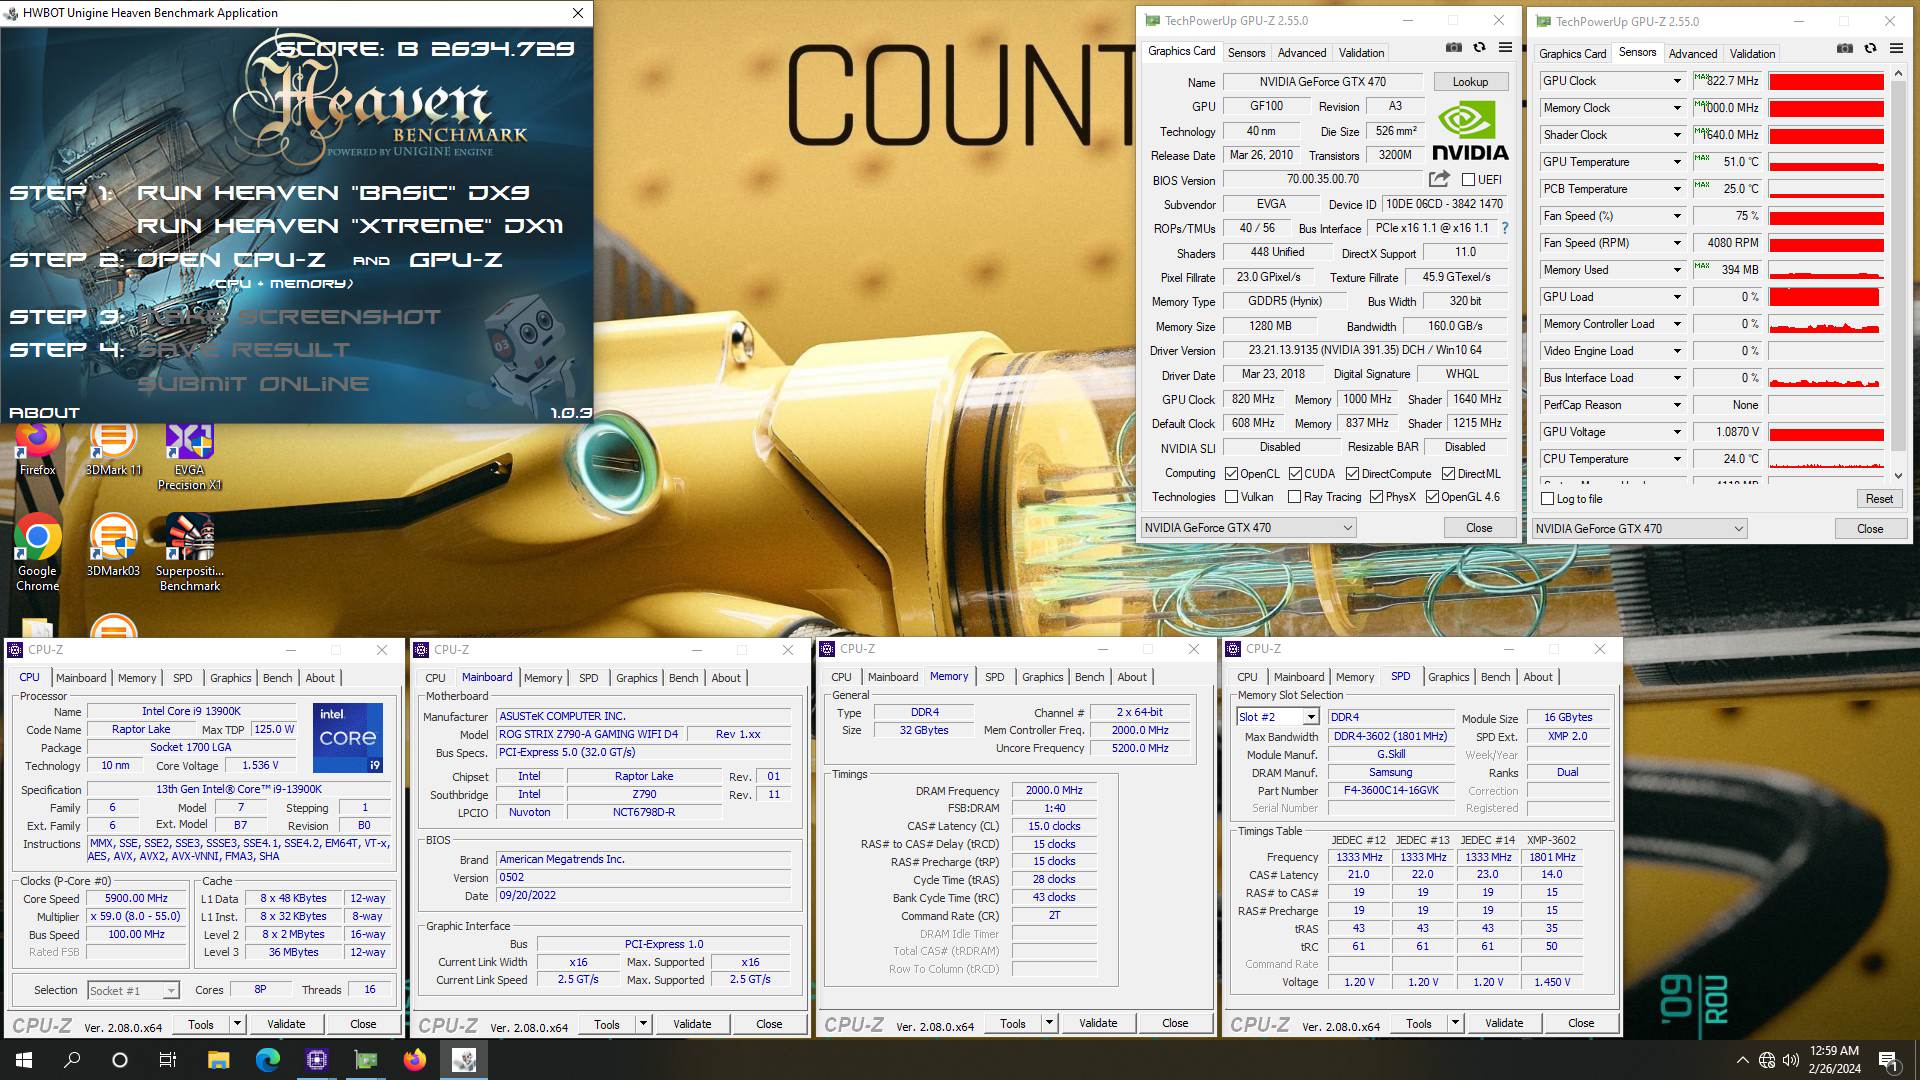Open the notification center icon
The height and width of the screenshot is (1080, 1920).
point(1889,1060)
